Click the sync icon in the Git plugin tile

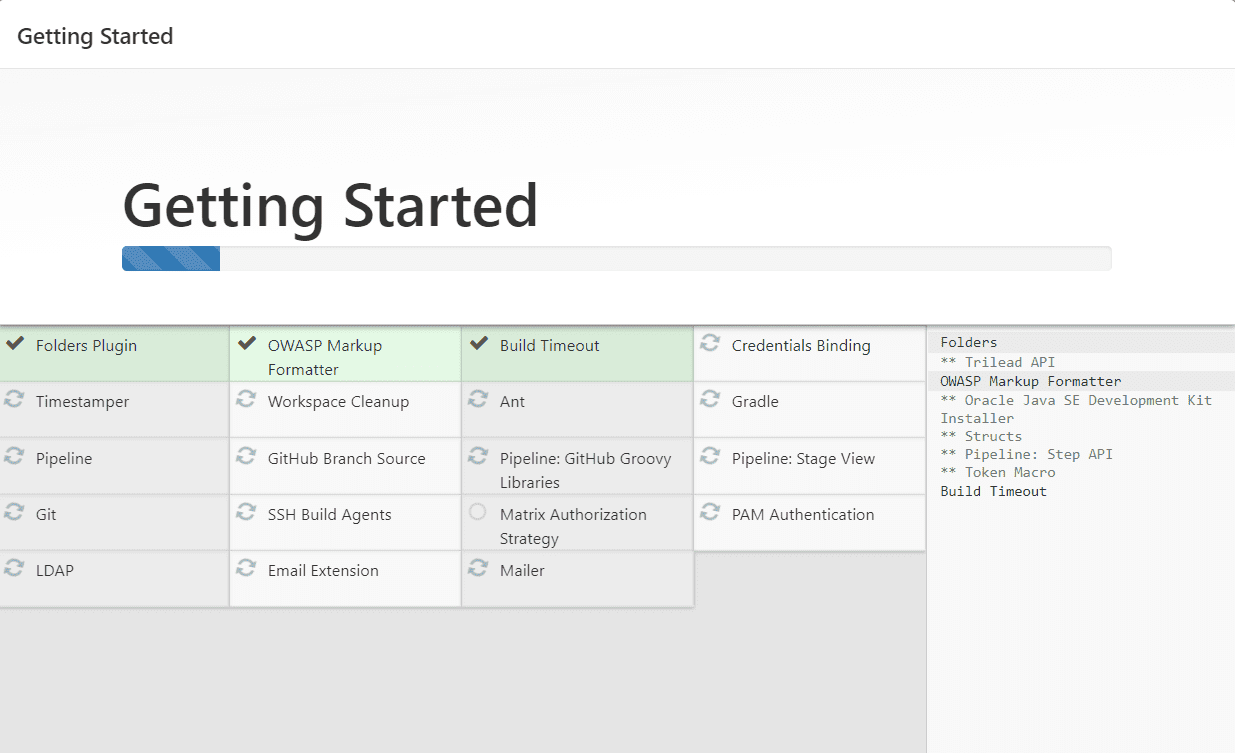[14, 512]
